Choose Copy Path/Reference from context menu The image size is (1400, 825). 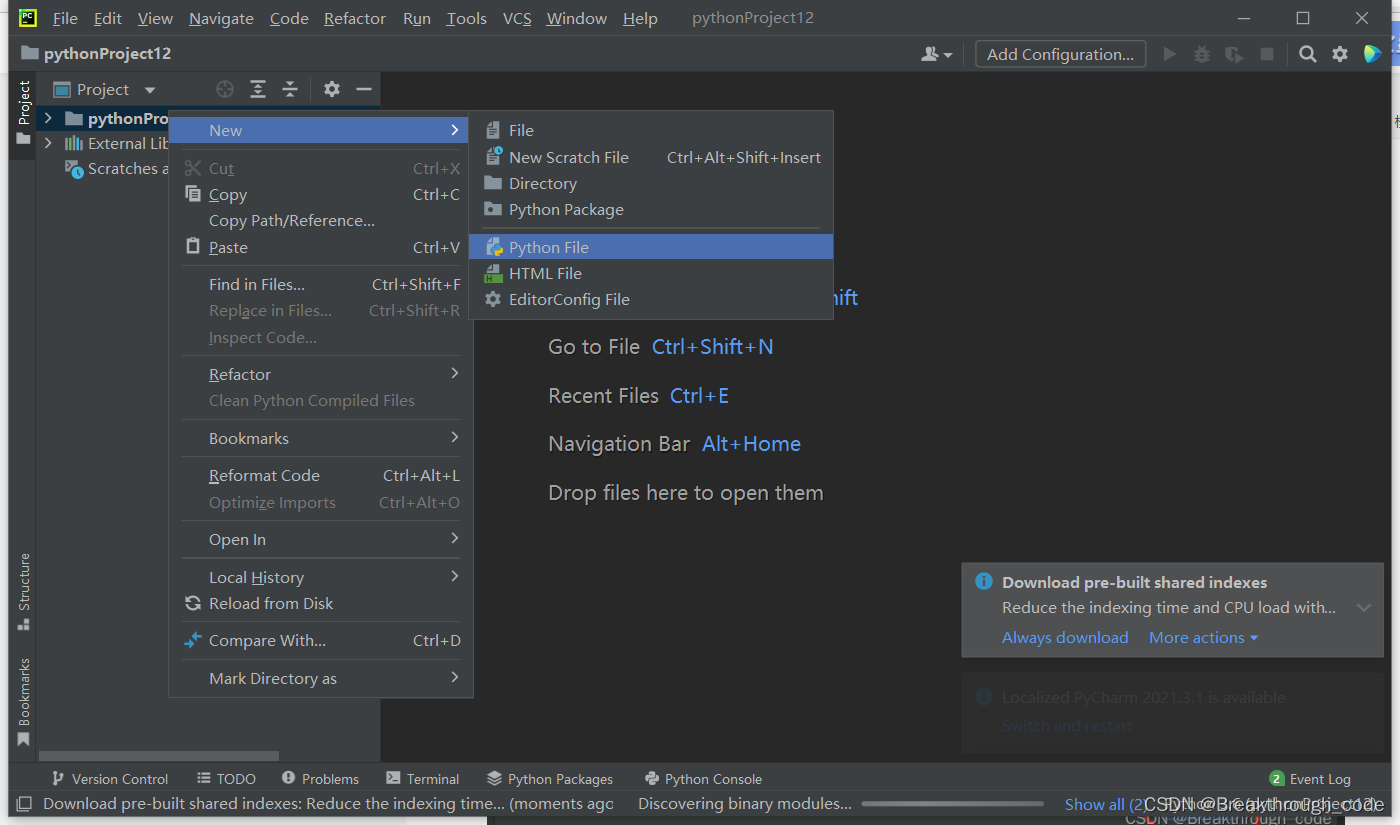coord(321,220)
